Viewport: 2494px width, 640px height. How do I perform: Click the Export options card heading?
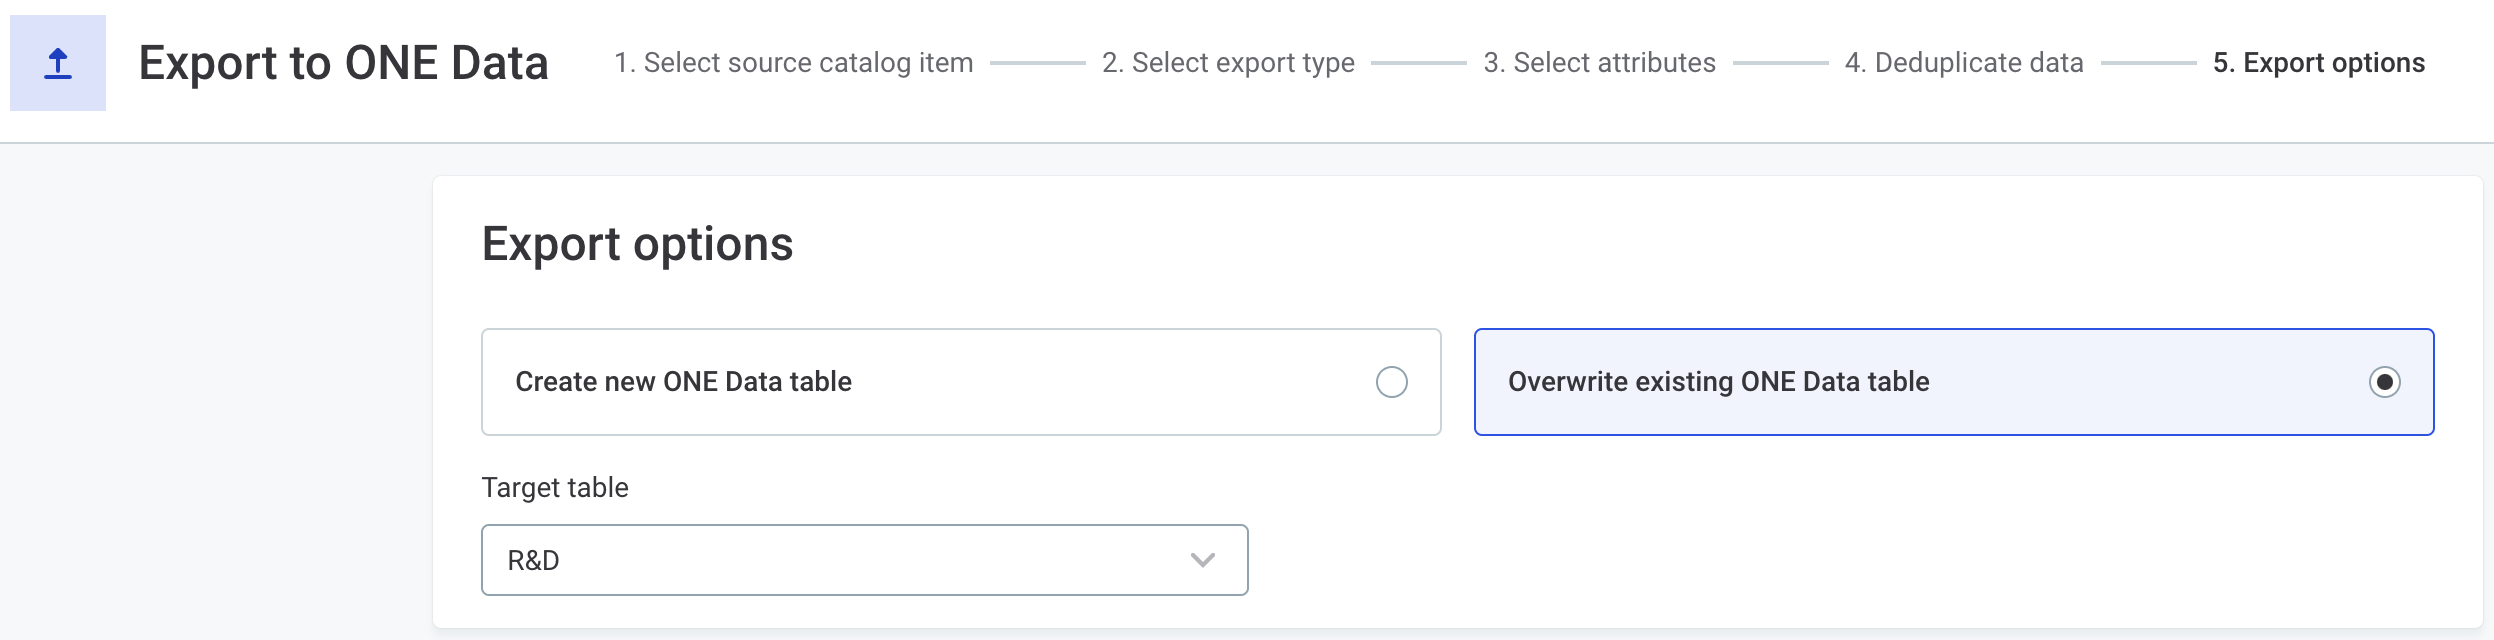pyautogui.click(x=638, y=243)
